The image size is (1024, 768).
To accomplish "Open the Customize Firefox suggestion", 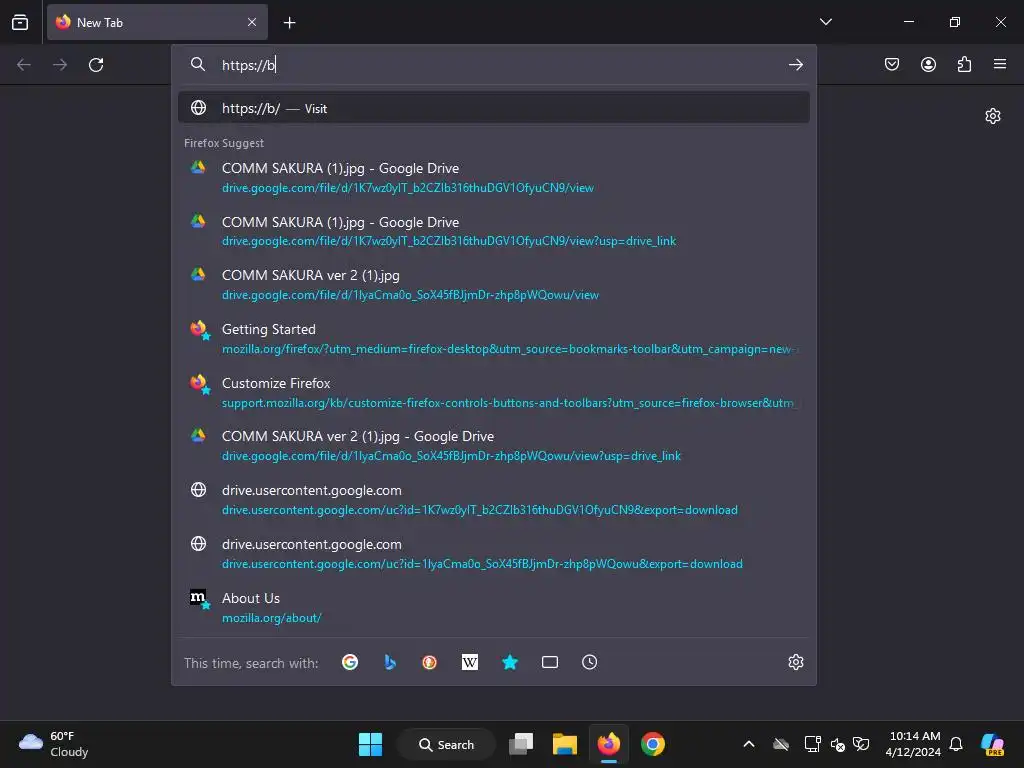I will pos(494,392).
